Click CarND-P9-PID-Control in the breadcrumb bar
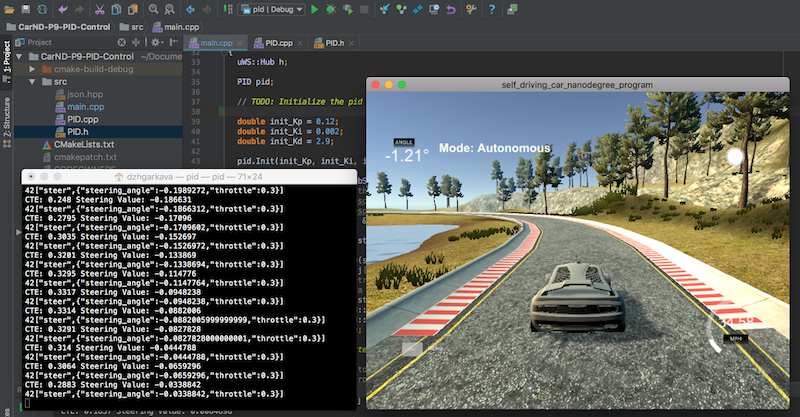The height and width of the screenshot is (417, 800). (58, 27)
